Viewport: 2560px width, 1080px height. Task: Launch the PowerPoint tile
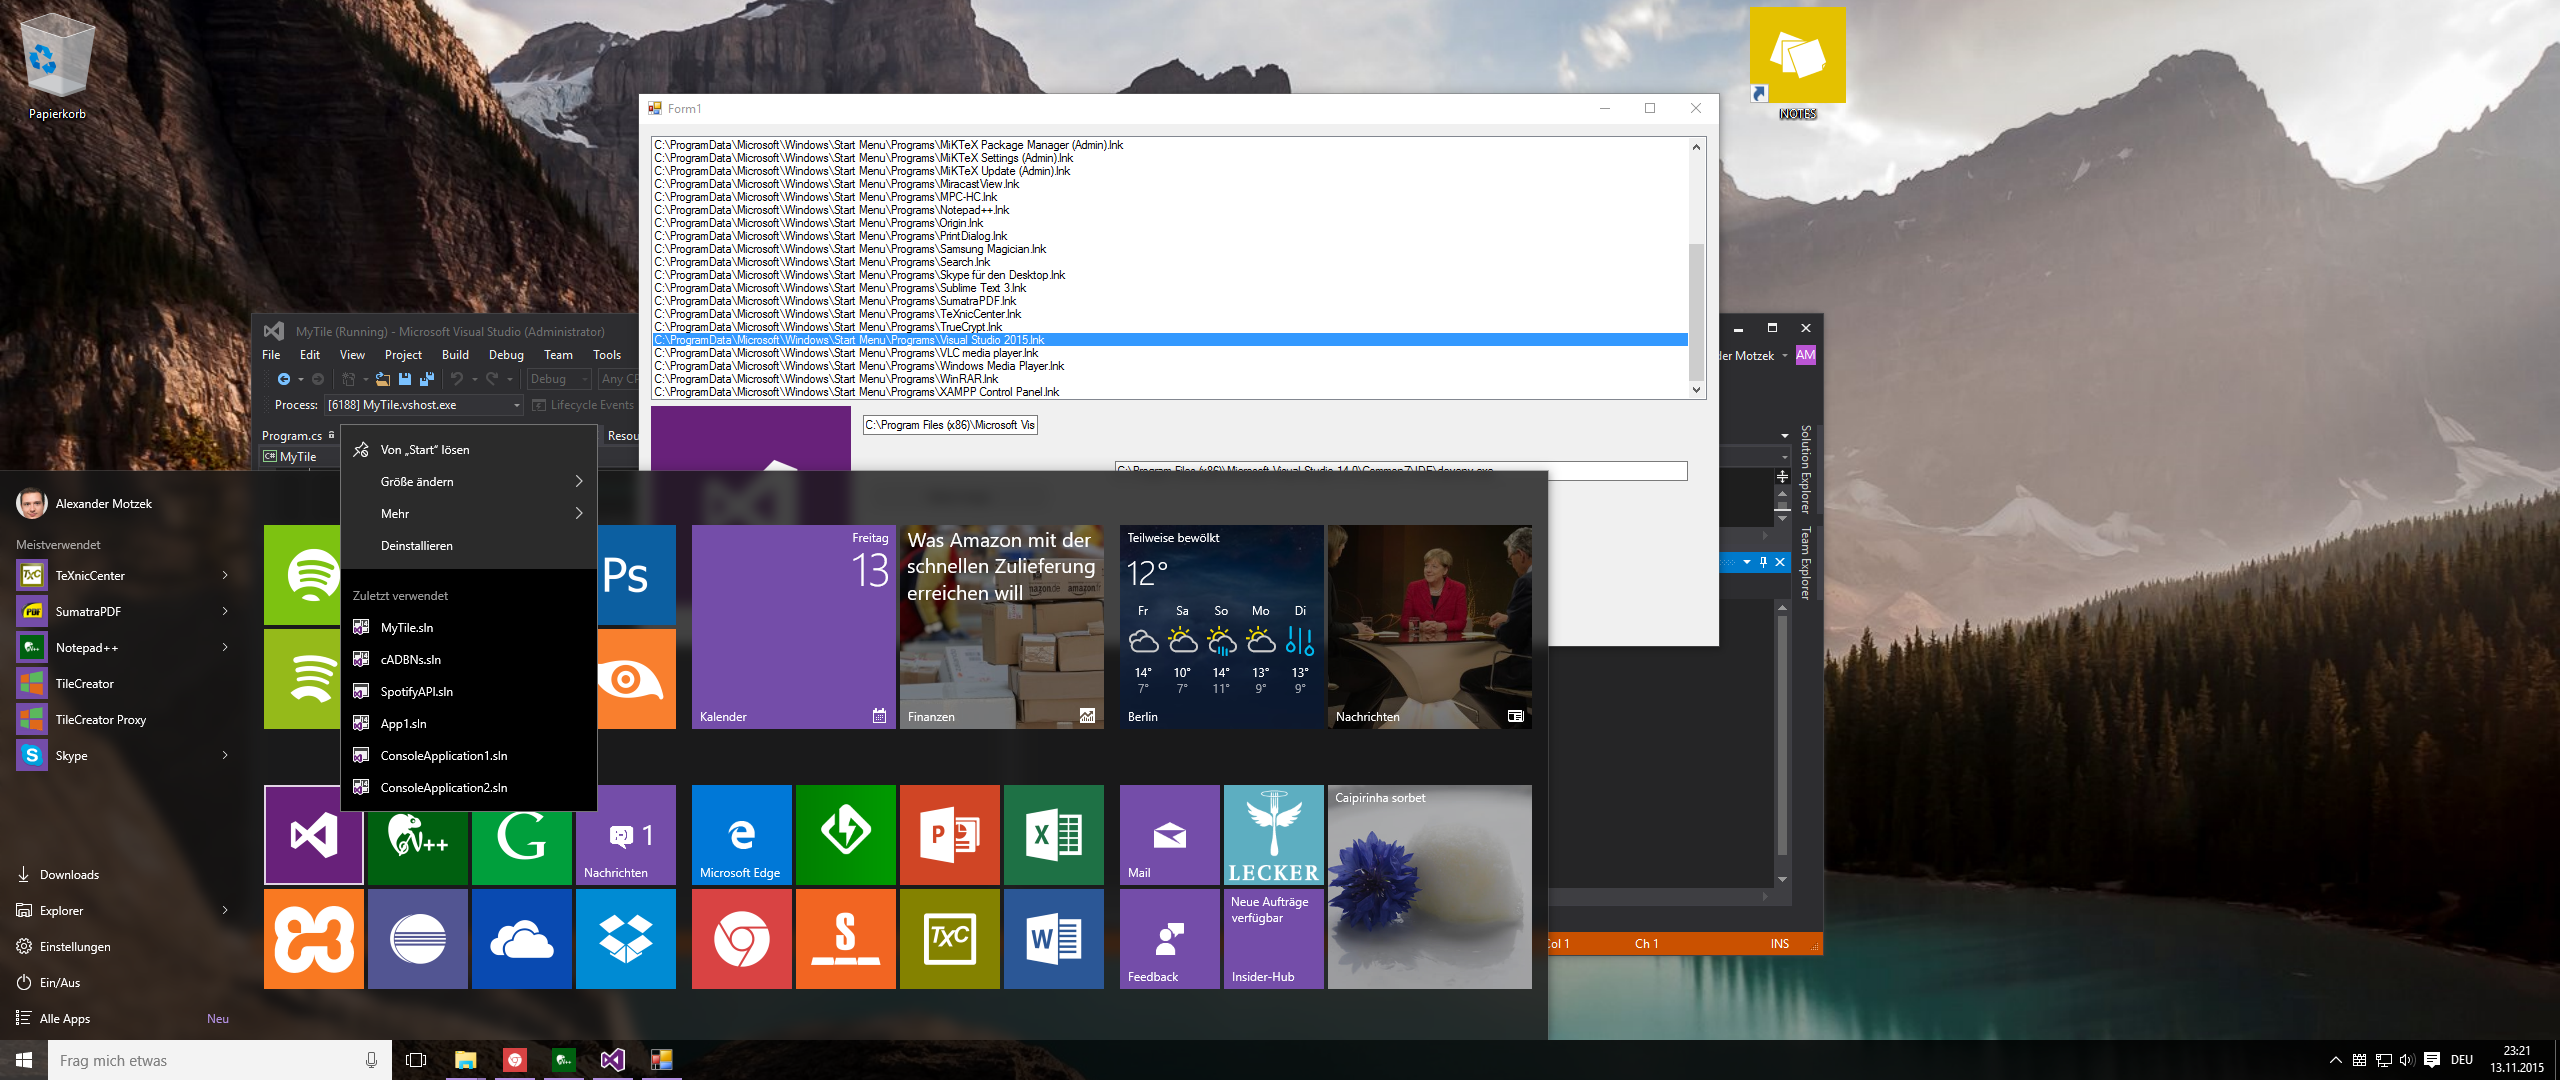tap(950, 835)
